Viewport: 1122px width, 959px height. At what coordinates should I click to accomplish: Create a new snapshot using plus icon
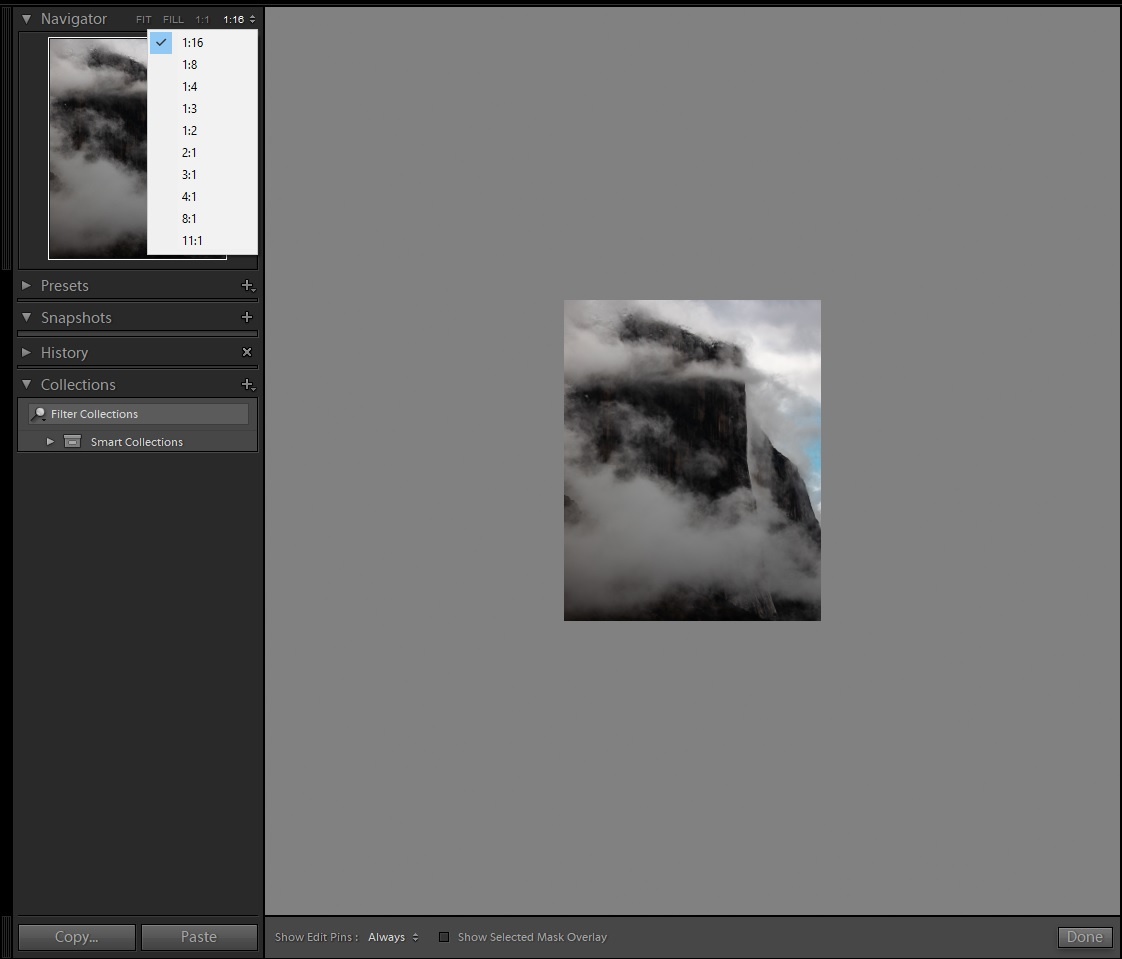(247, 317)
